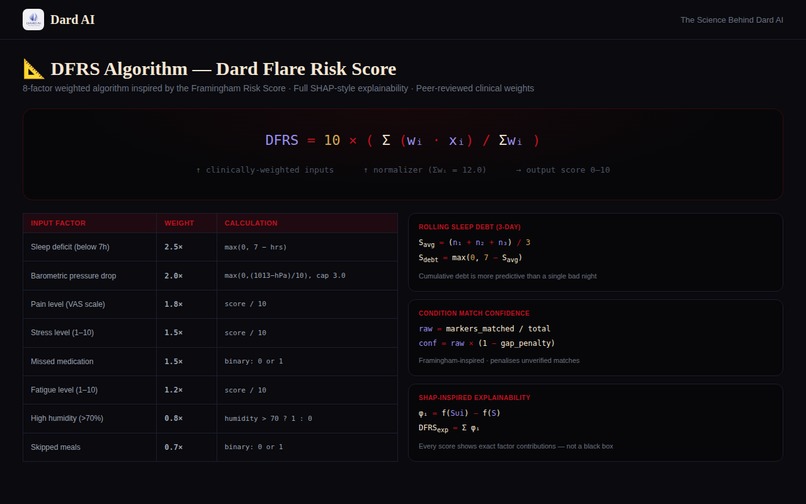Click the Dard AI brand name
806x504 pixels.
[x=72, y=20]
